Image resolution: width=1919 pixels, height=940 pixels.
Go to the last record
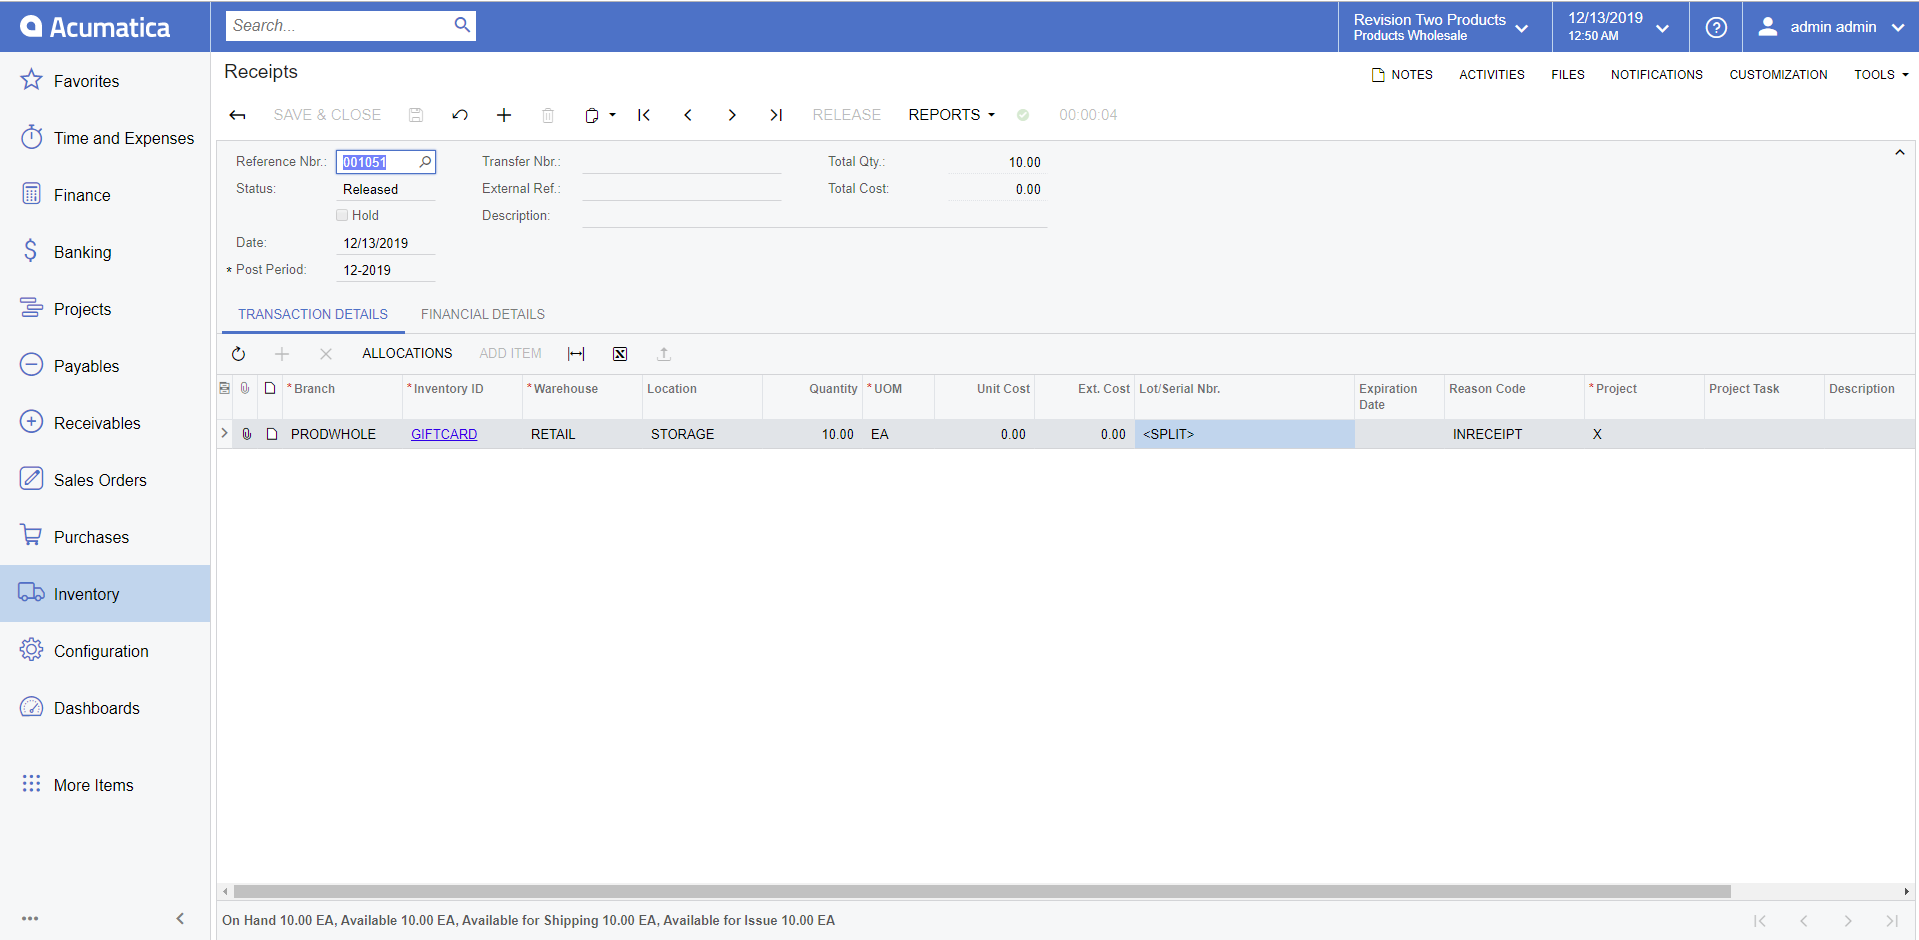pos(776,115)
